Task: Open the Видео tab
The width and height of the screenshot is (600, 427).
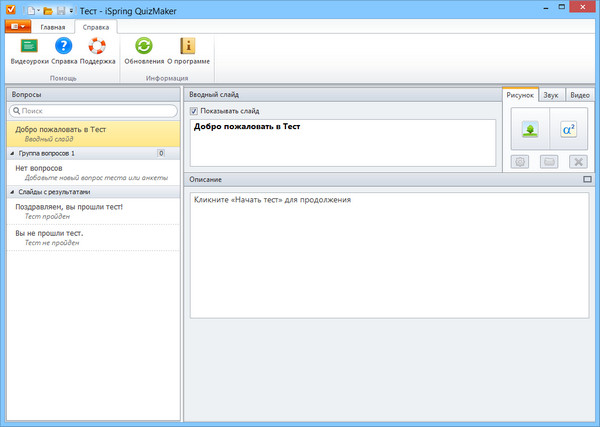Action: coord(579,94)
